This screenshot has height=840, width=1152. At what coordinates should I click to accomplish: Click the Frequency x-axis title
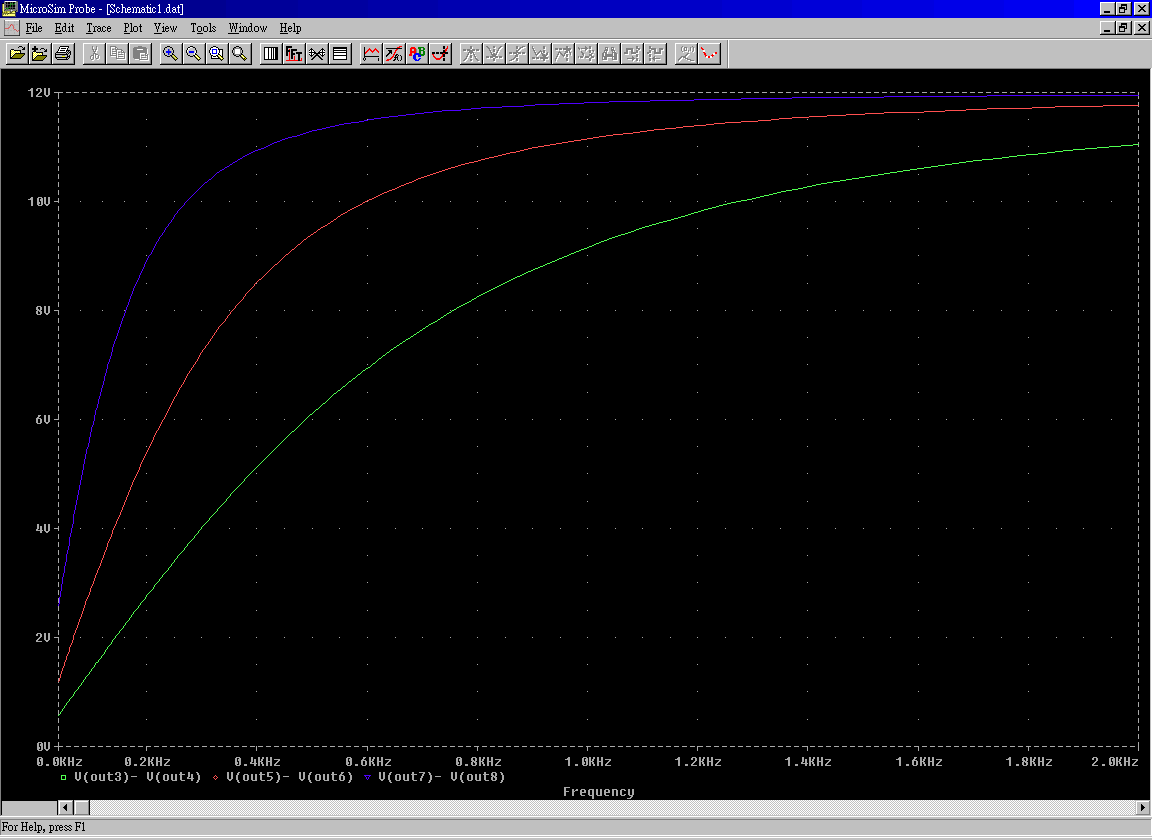599,791
